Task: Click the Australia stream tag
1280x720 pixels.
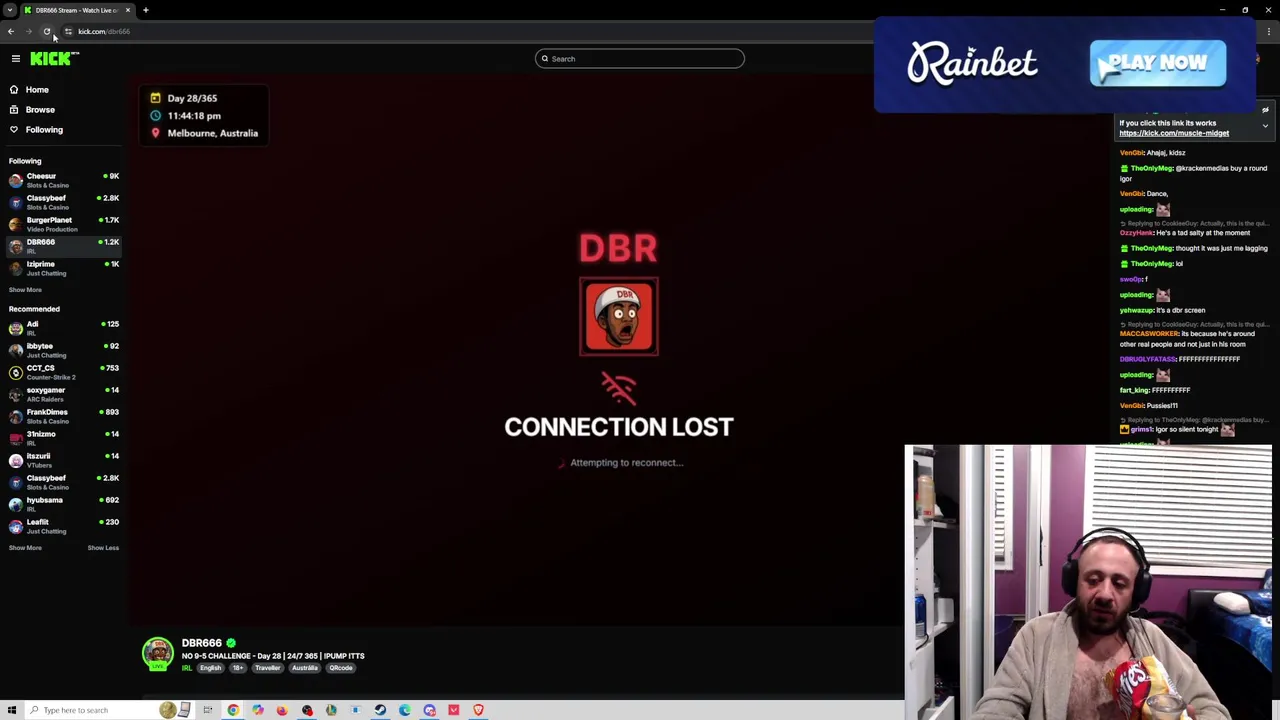Action: (x=305, y=668)
